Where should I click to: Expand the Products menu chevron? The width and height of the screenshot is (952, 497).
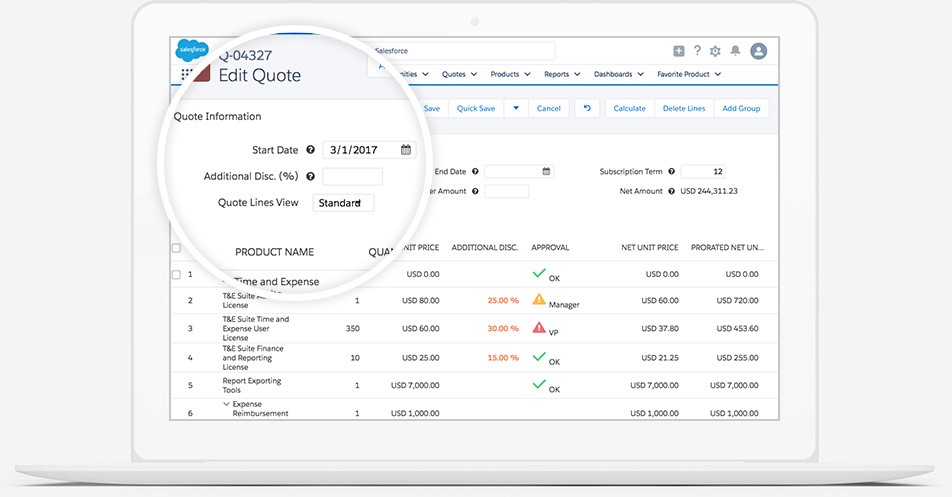coord(527,74)
